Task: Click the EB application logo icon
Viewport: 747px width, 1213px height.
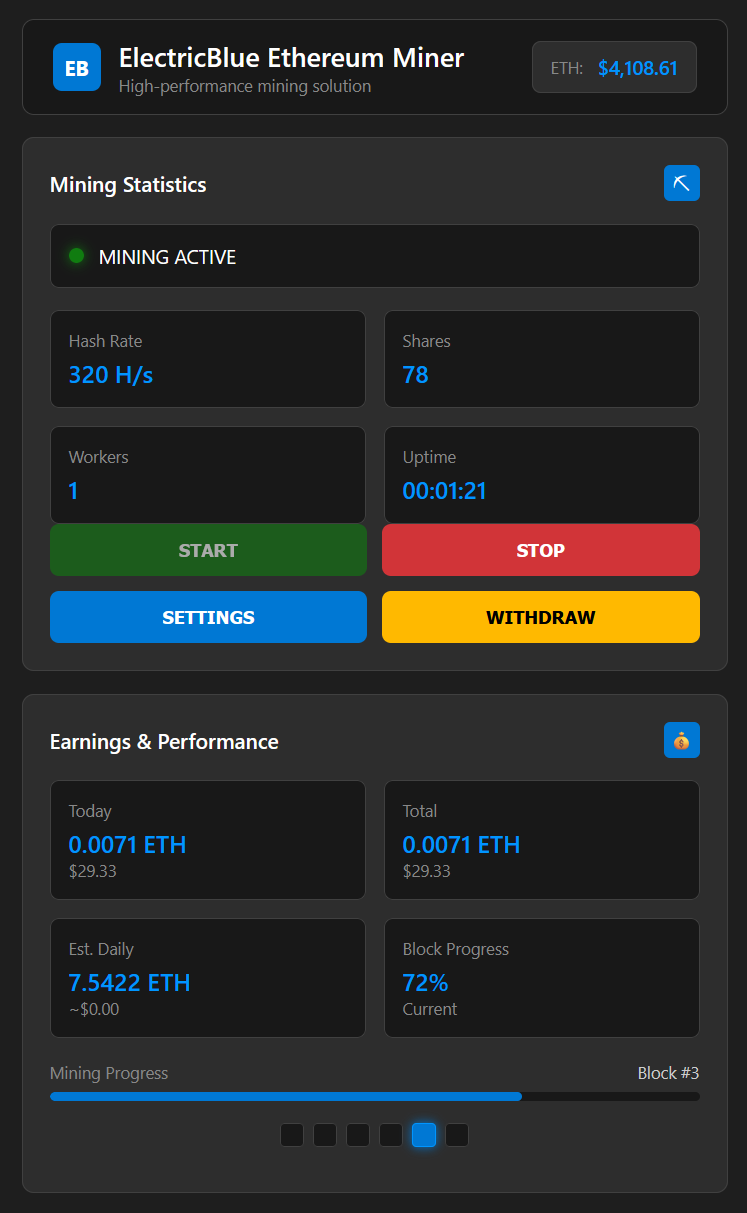Action: 77,67
